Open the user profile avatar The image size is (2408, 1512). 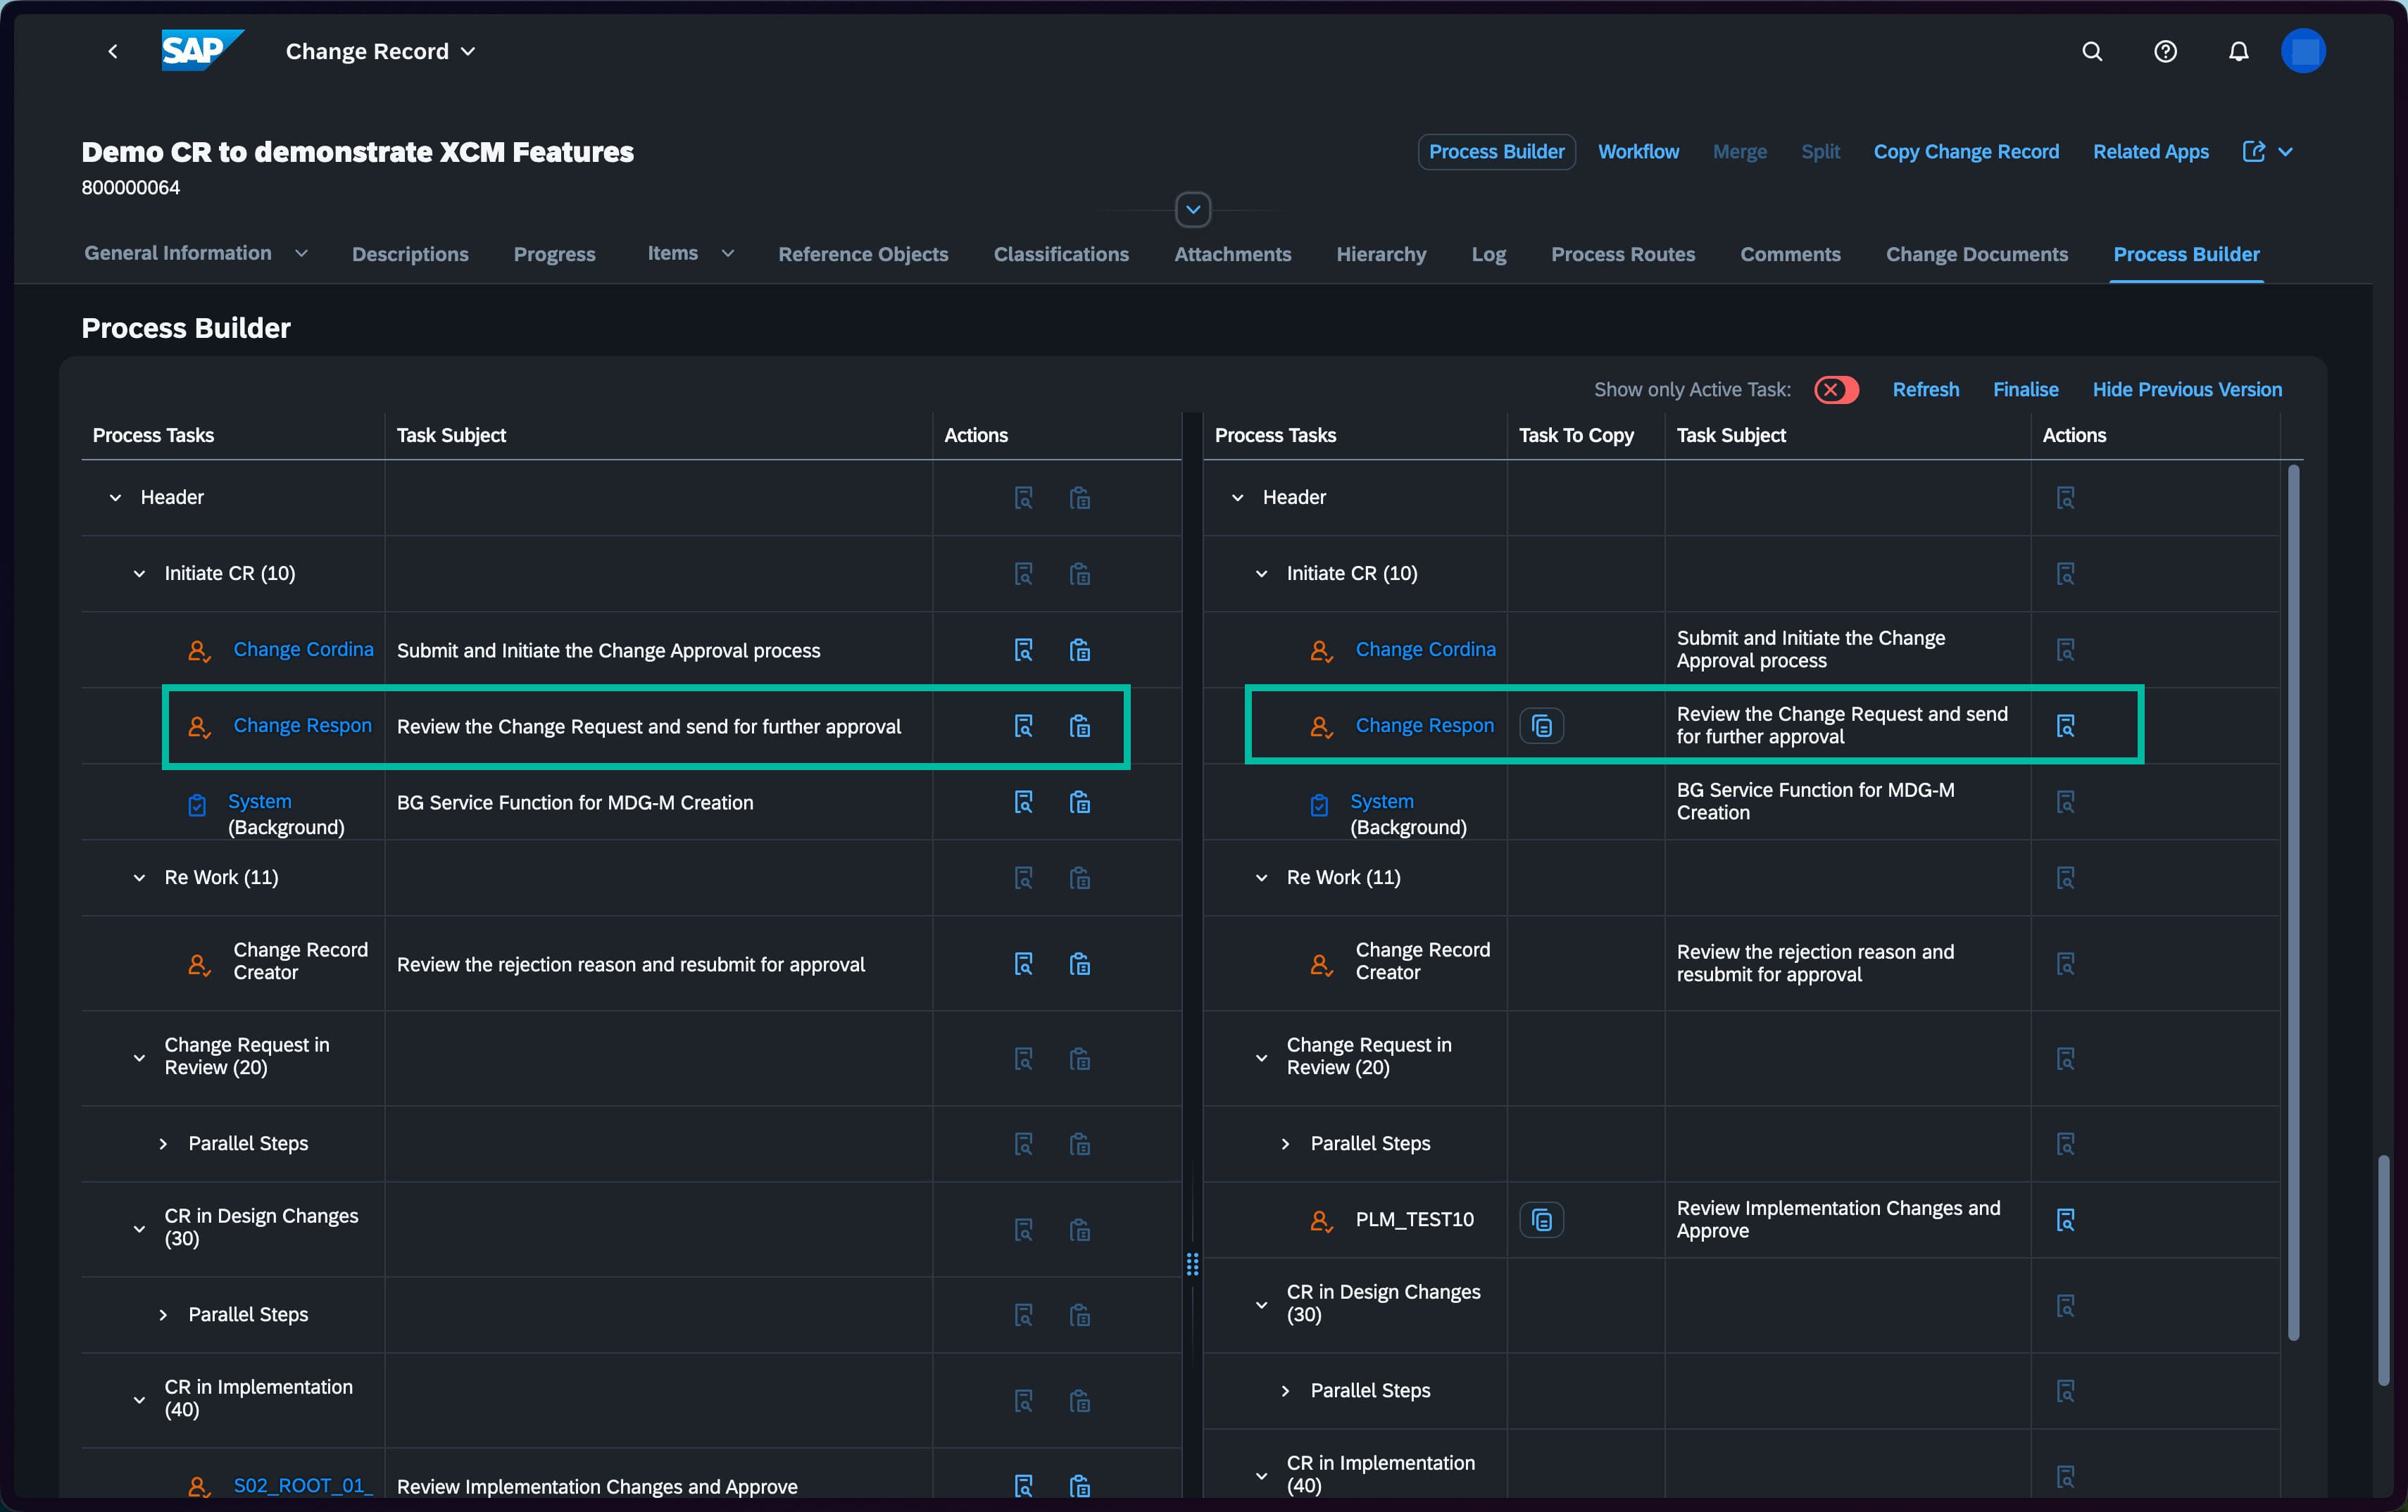pos(2303,51)
